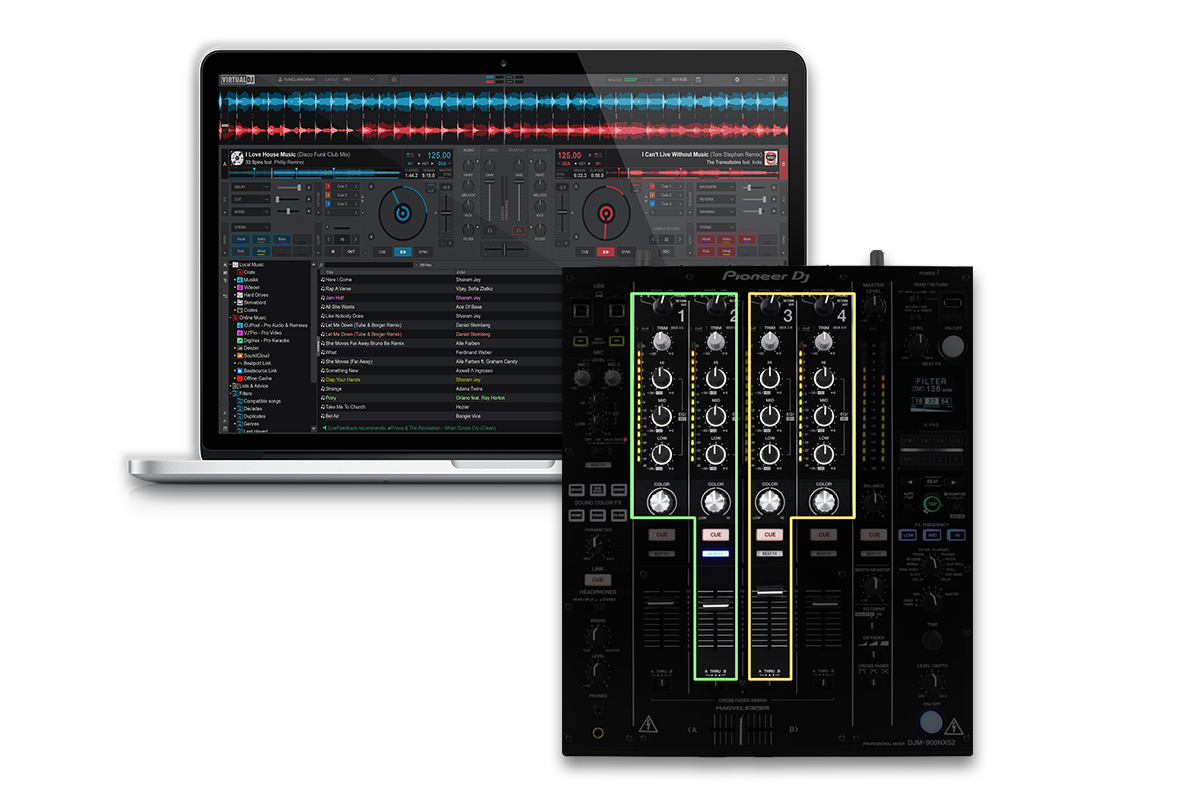The image size is (1200, 800).
Task: Click the SoundCloud icon in the sidebar
Action: [x=238, y=355]
